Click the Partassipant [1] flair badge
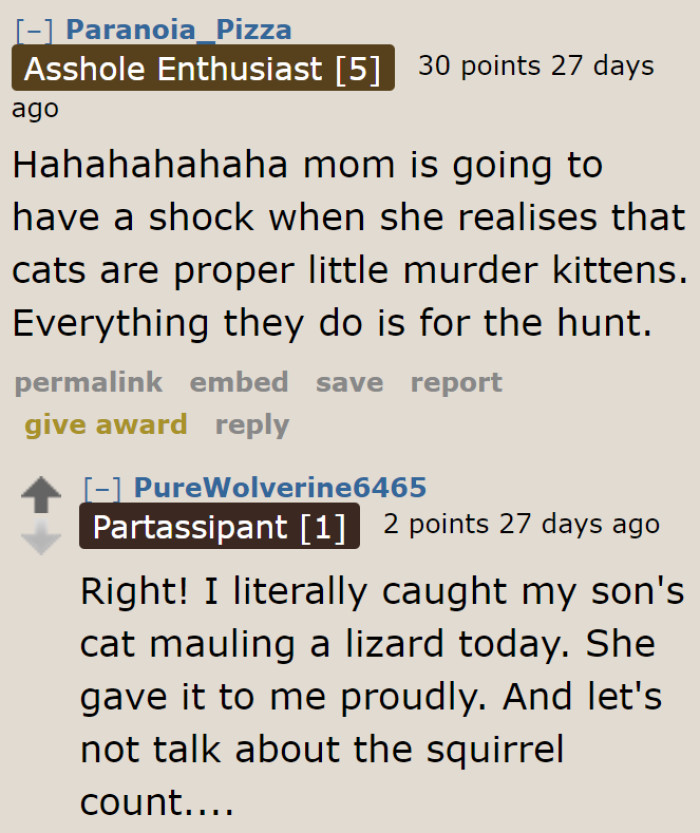 coord(218,526)
